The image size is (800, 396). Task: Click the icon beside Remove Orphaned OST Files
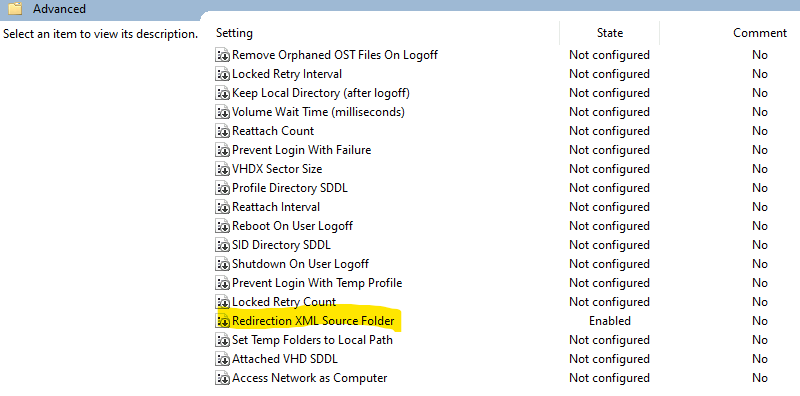tap(222, 55)
